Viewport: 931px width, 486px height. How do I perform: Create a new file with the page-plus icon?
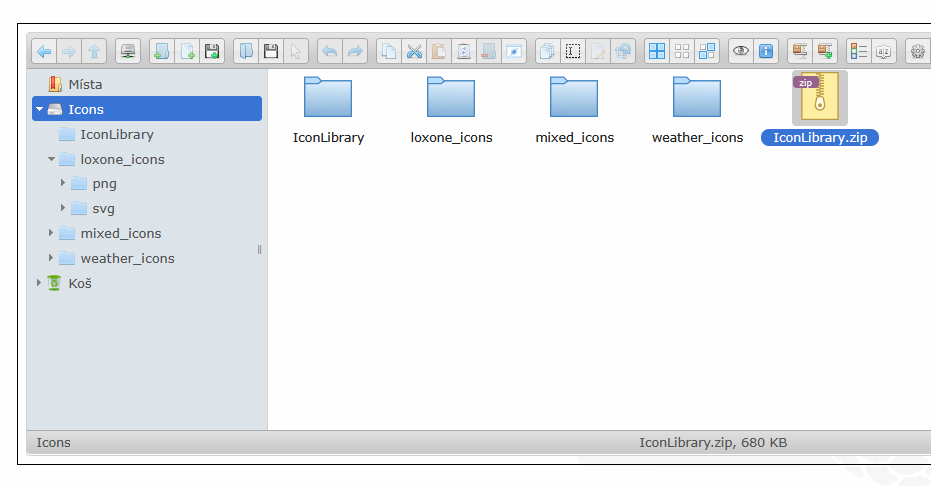(187, 52)
